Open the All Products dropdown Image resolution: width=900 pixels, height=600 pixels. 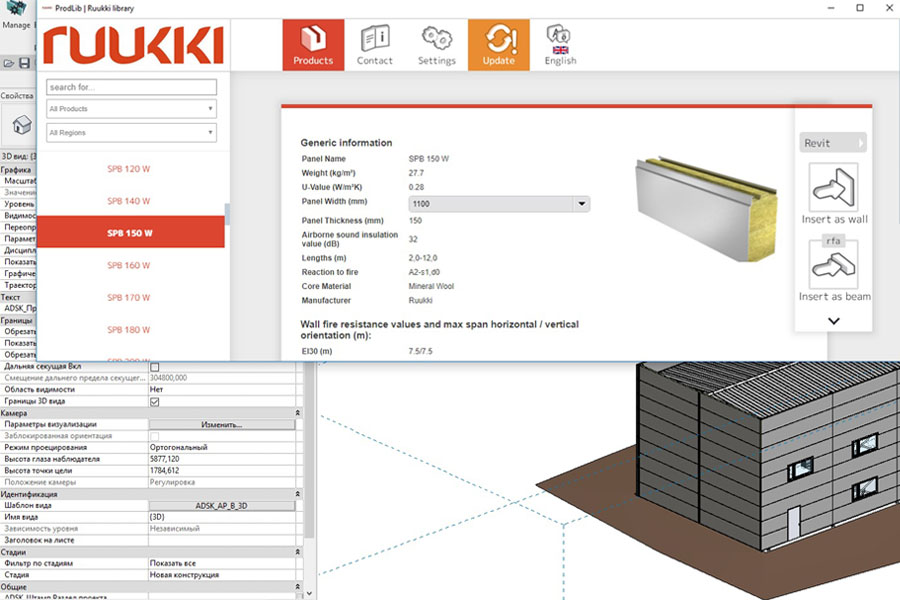point(131,109)
